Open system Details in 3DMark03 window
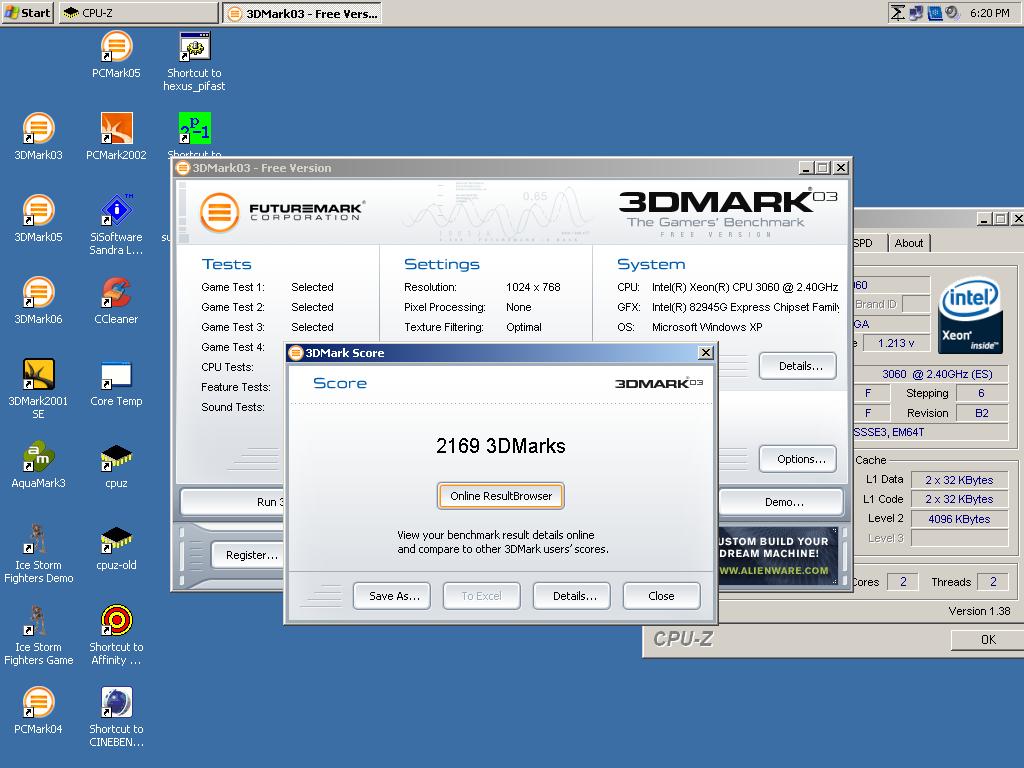 coord(798,366)
